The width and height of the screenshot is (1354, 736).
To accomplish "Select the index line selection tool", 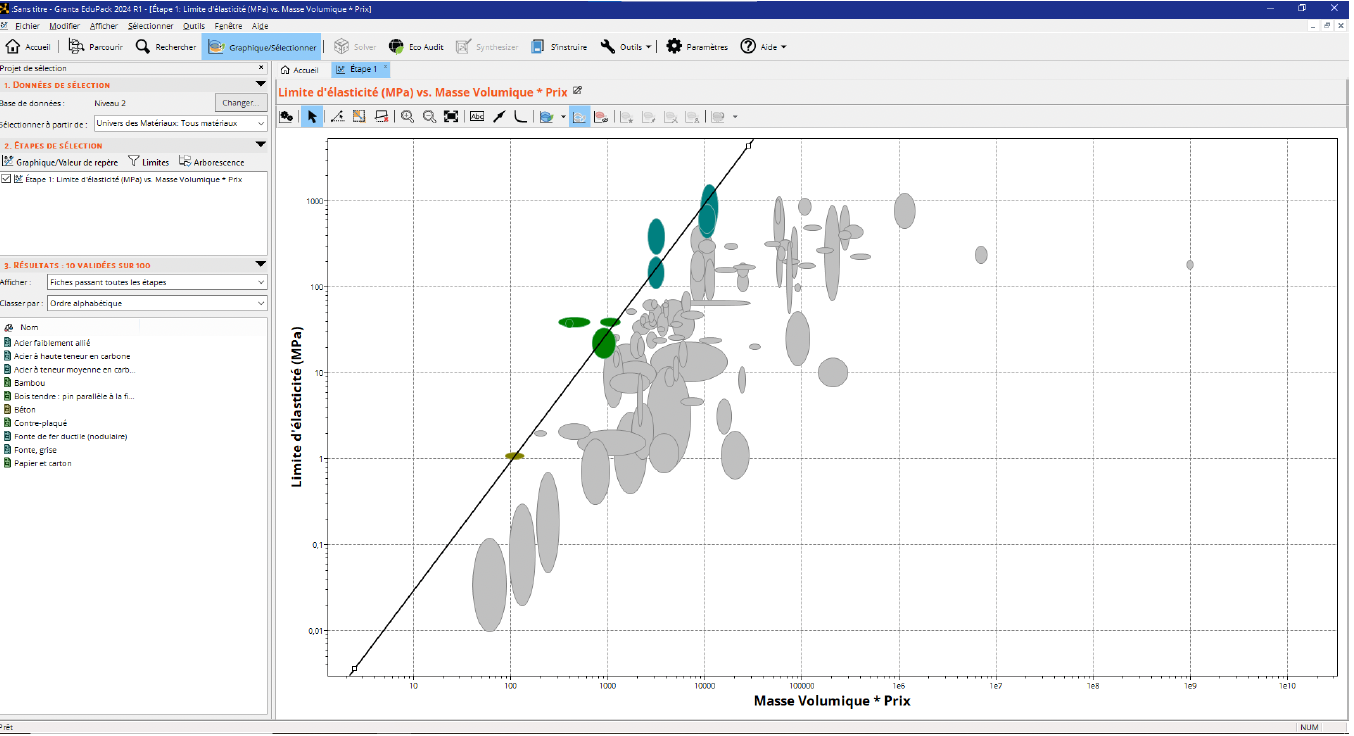I will coord(338,116).
